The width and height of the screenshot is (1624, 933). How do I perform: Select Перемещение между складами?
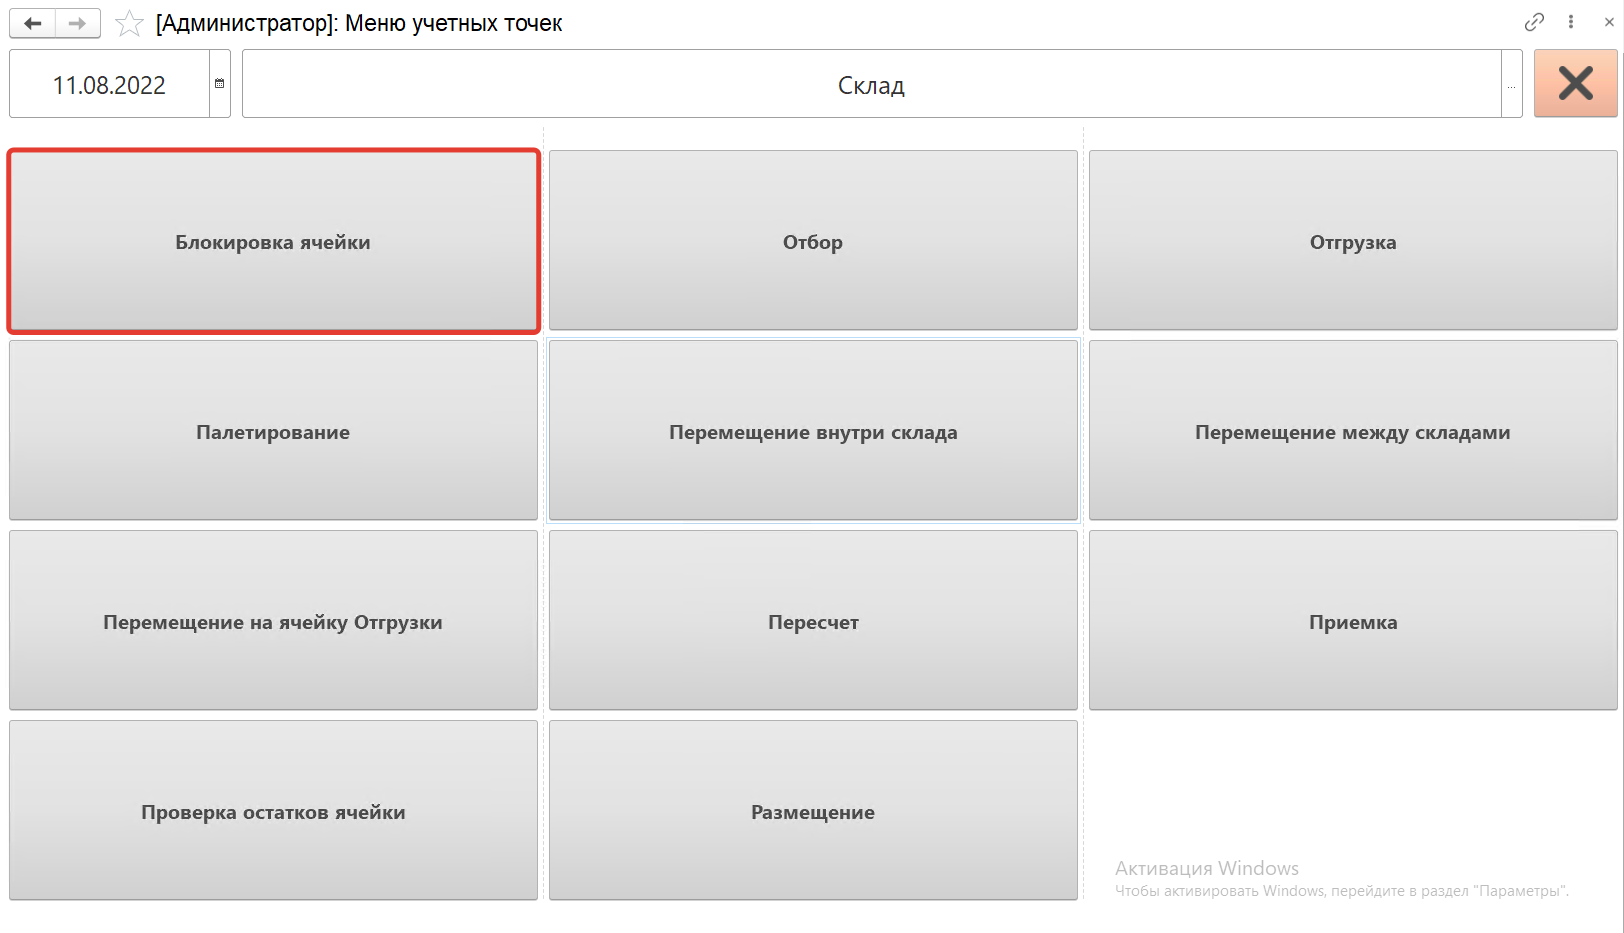click(1352, 431)
